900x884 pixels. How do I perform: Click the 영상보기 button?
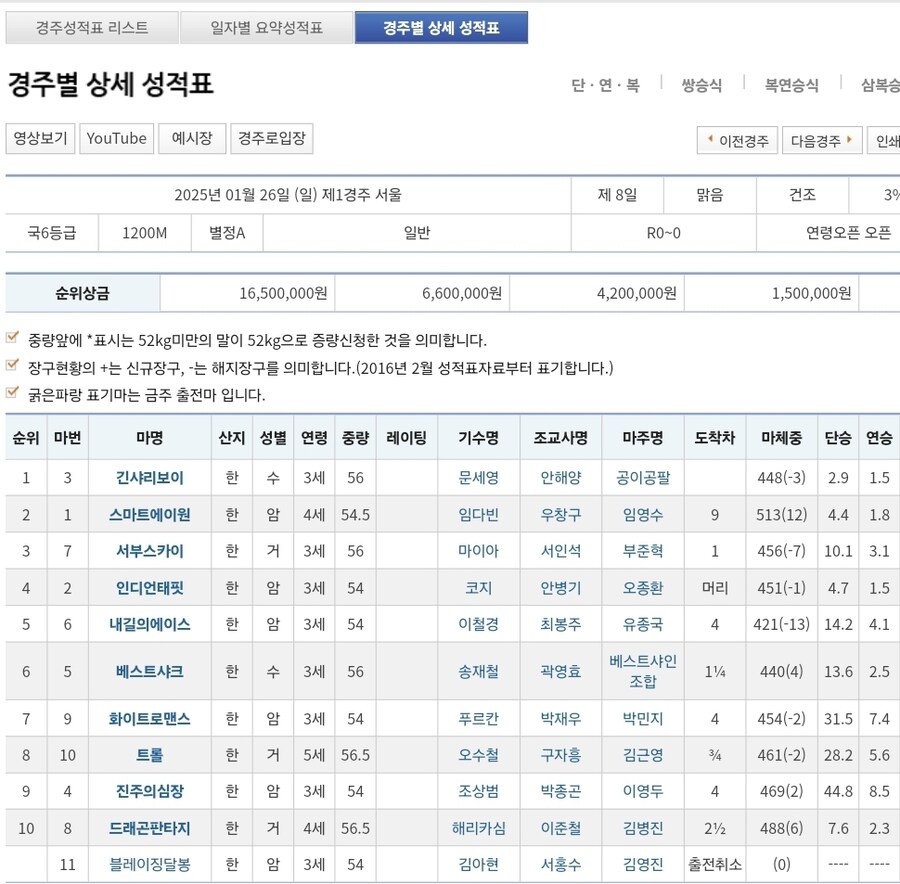tap(39, 139)
